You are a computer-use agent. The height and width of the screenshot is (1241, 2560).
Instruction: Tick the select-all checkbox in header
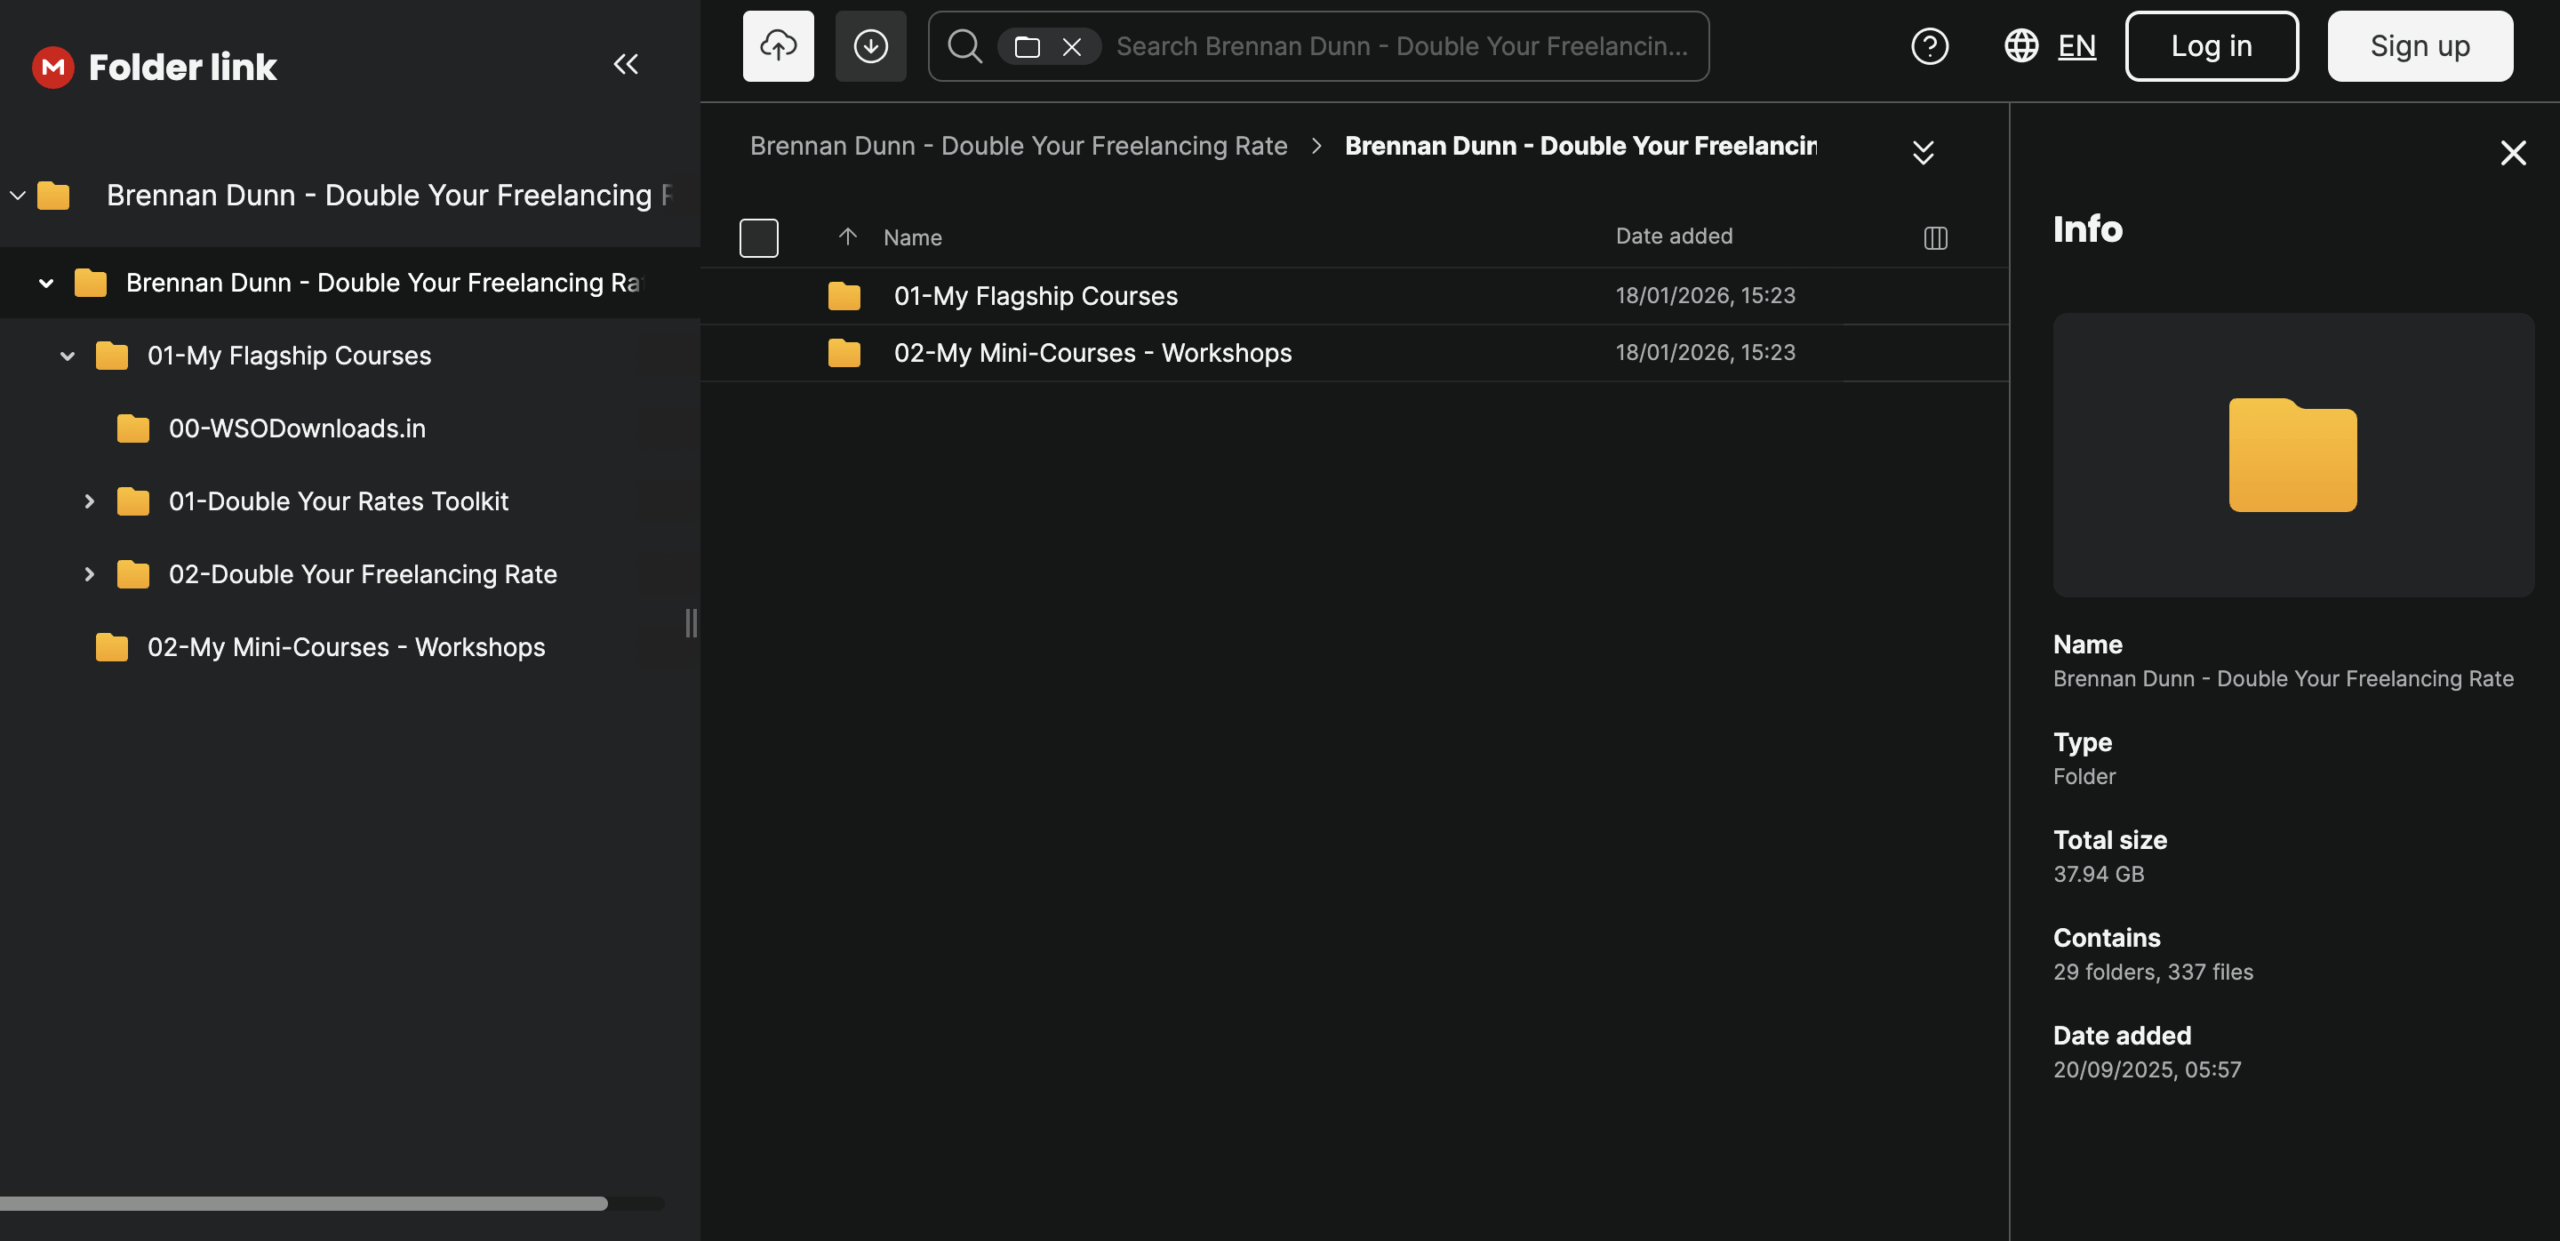point(758,238)
